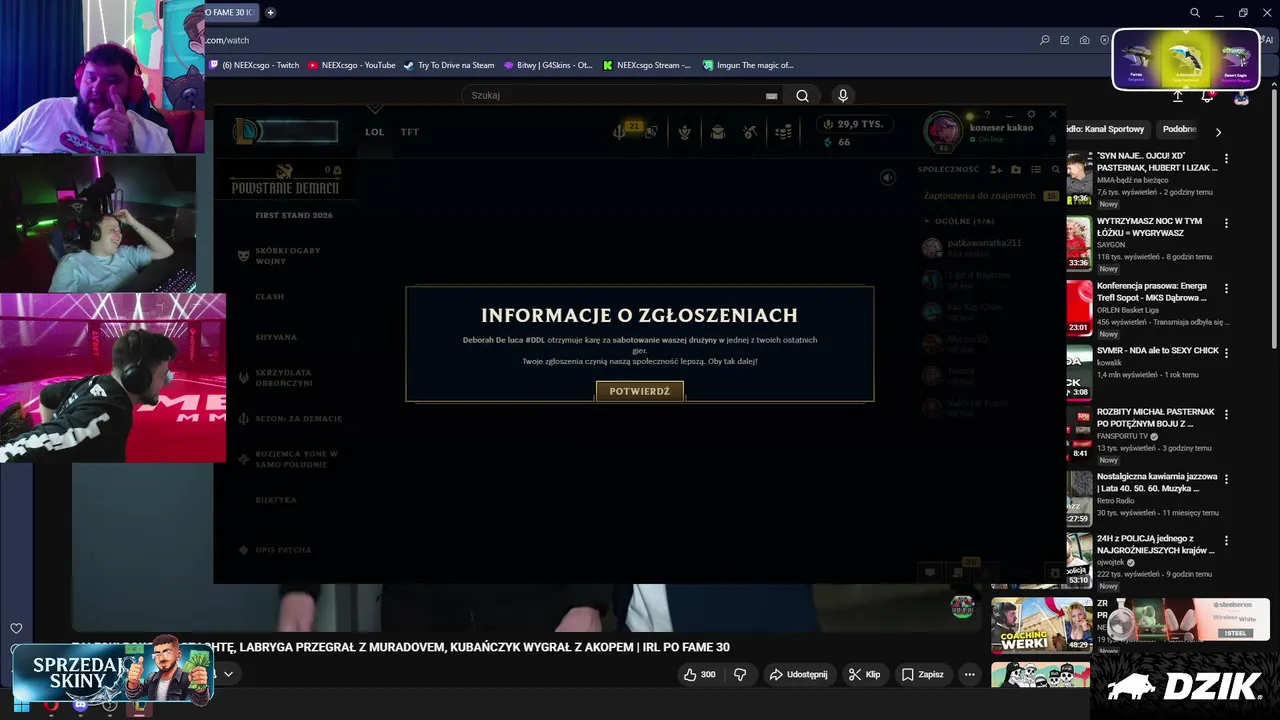Open the League client collection backpack icon
The height and width of the screenshot is (720, 1280).
718,132
